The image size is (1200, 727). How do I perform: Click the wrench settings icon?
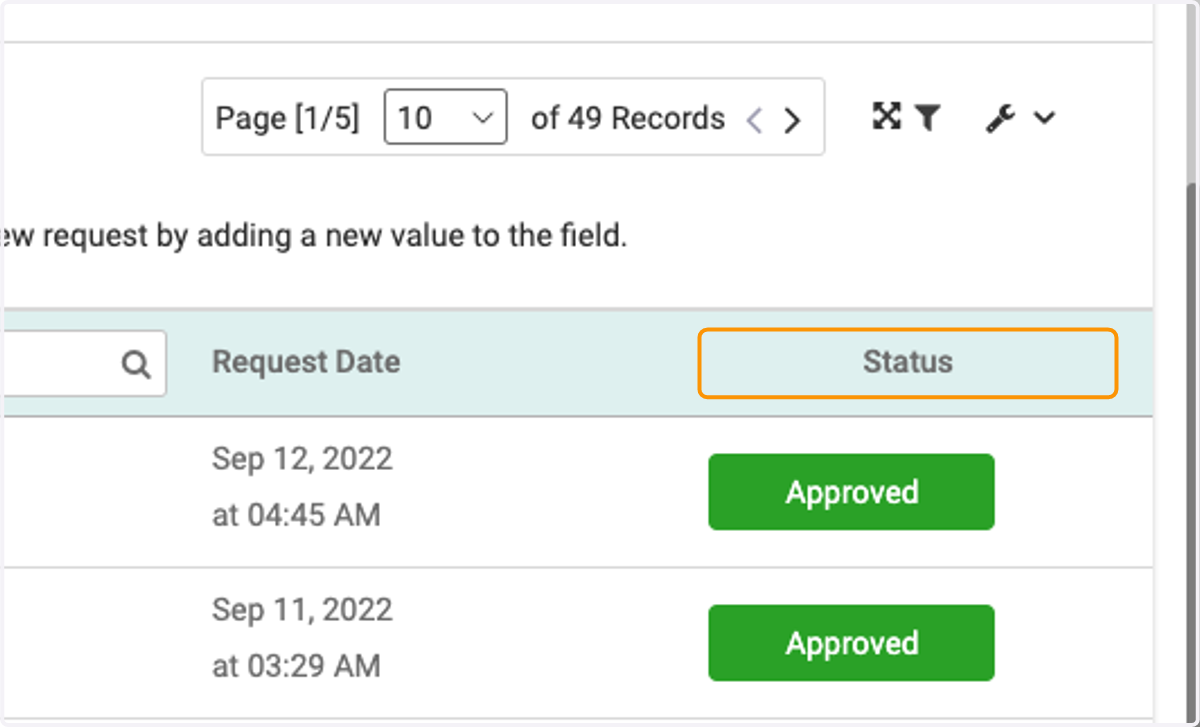tap(999, 119)
